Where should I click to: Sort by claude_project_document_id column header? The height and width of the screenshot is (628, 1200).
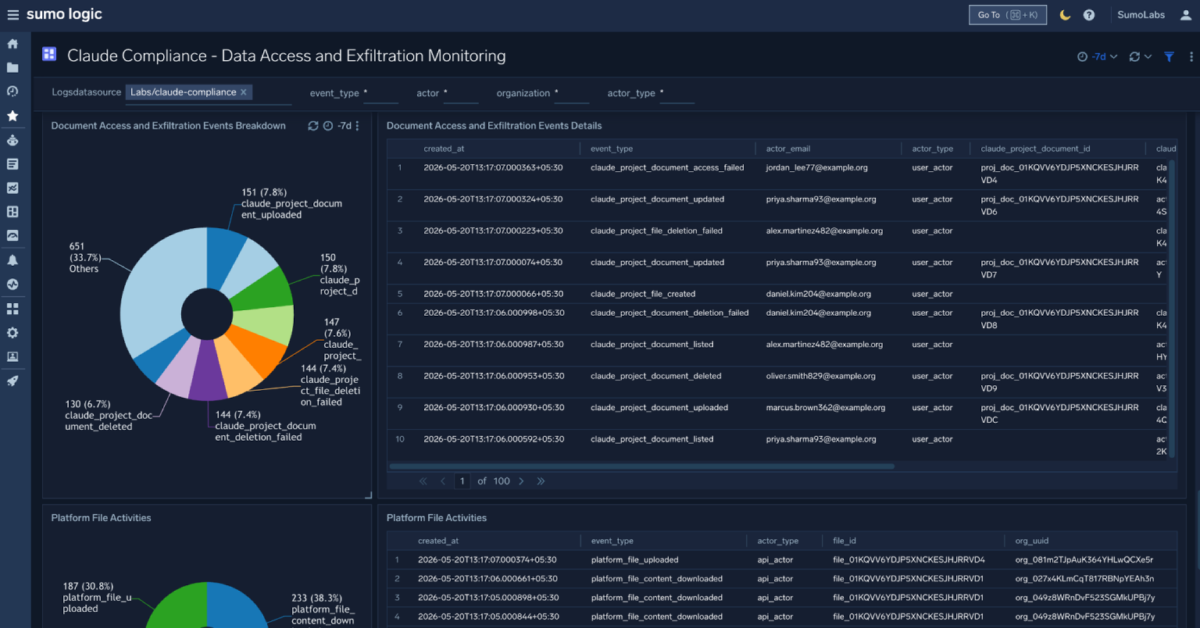(x=1035, y=148)
